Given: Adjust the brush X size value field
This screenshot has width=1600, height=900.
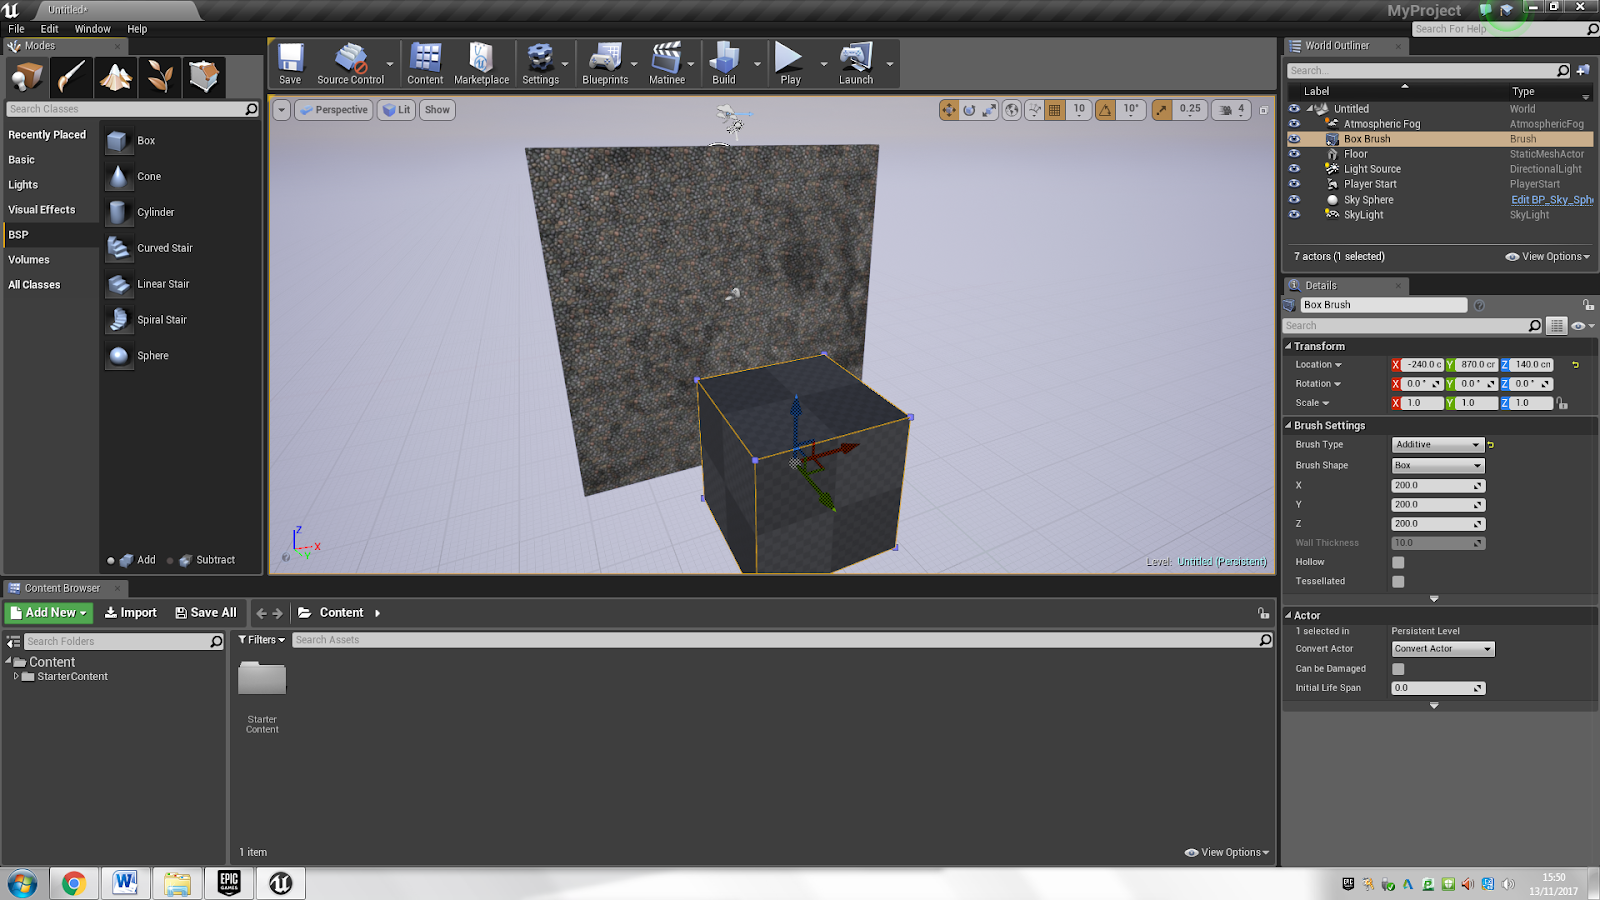Looking at the screenshot, I should (x=1438, y=486).
